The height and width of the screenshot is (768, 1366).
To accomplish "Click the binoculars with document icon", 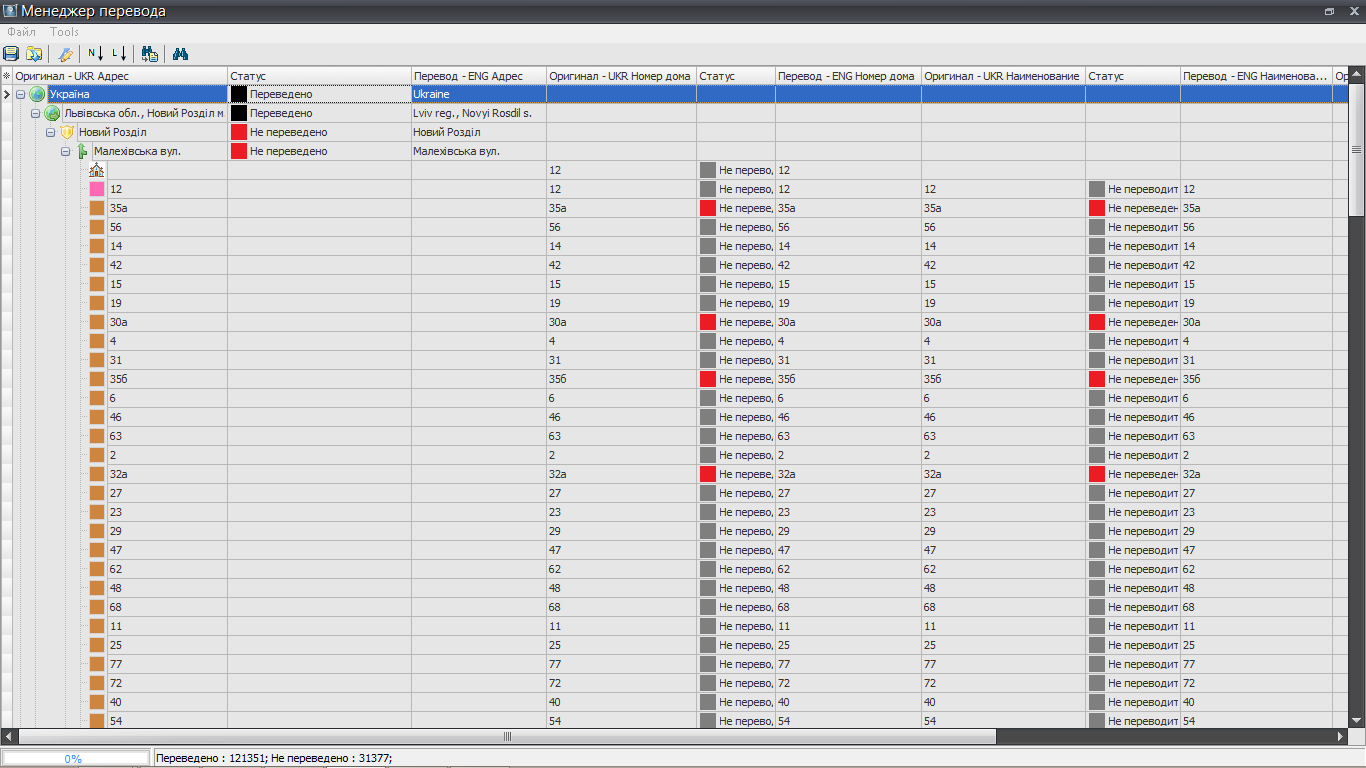I will coord(150,54).
